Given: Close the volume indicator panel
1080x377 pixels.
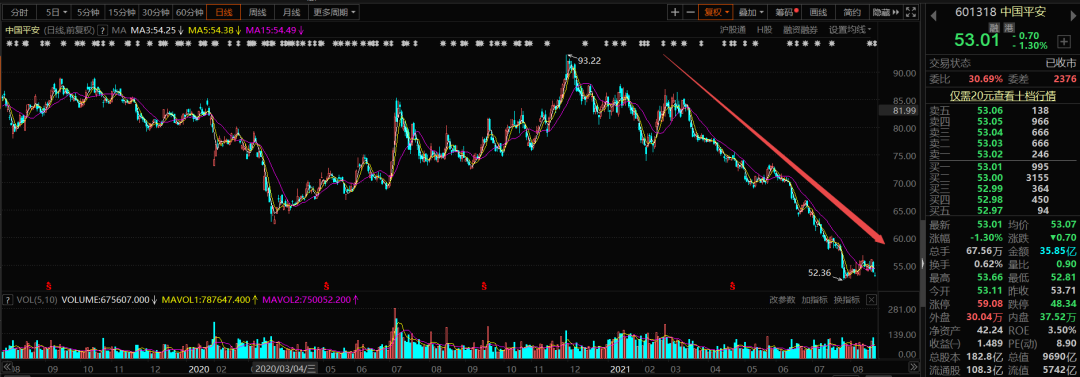Looking at the screenshot, I should tap(871, 300).
